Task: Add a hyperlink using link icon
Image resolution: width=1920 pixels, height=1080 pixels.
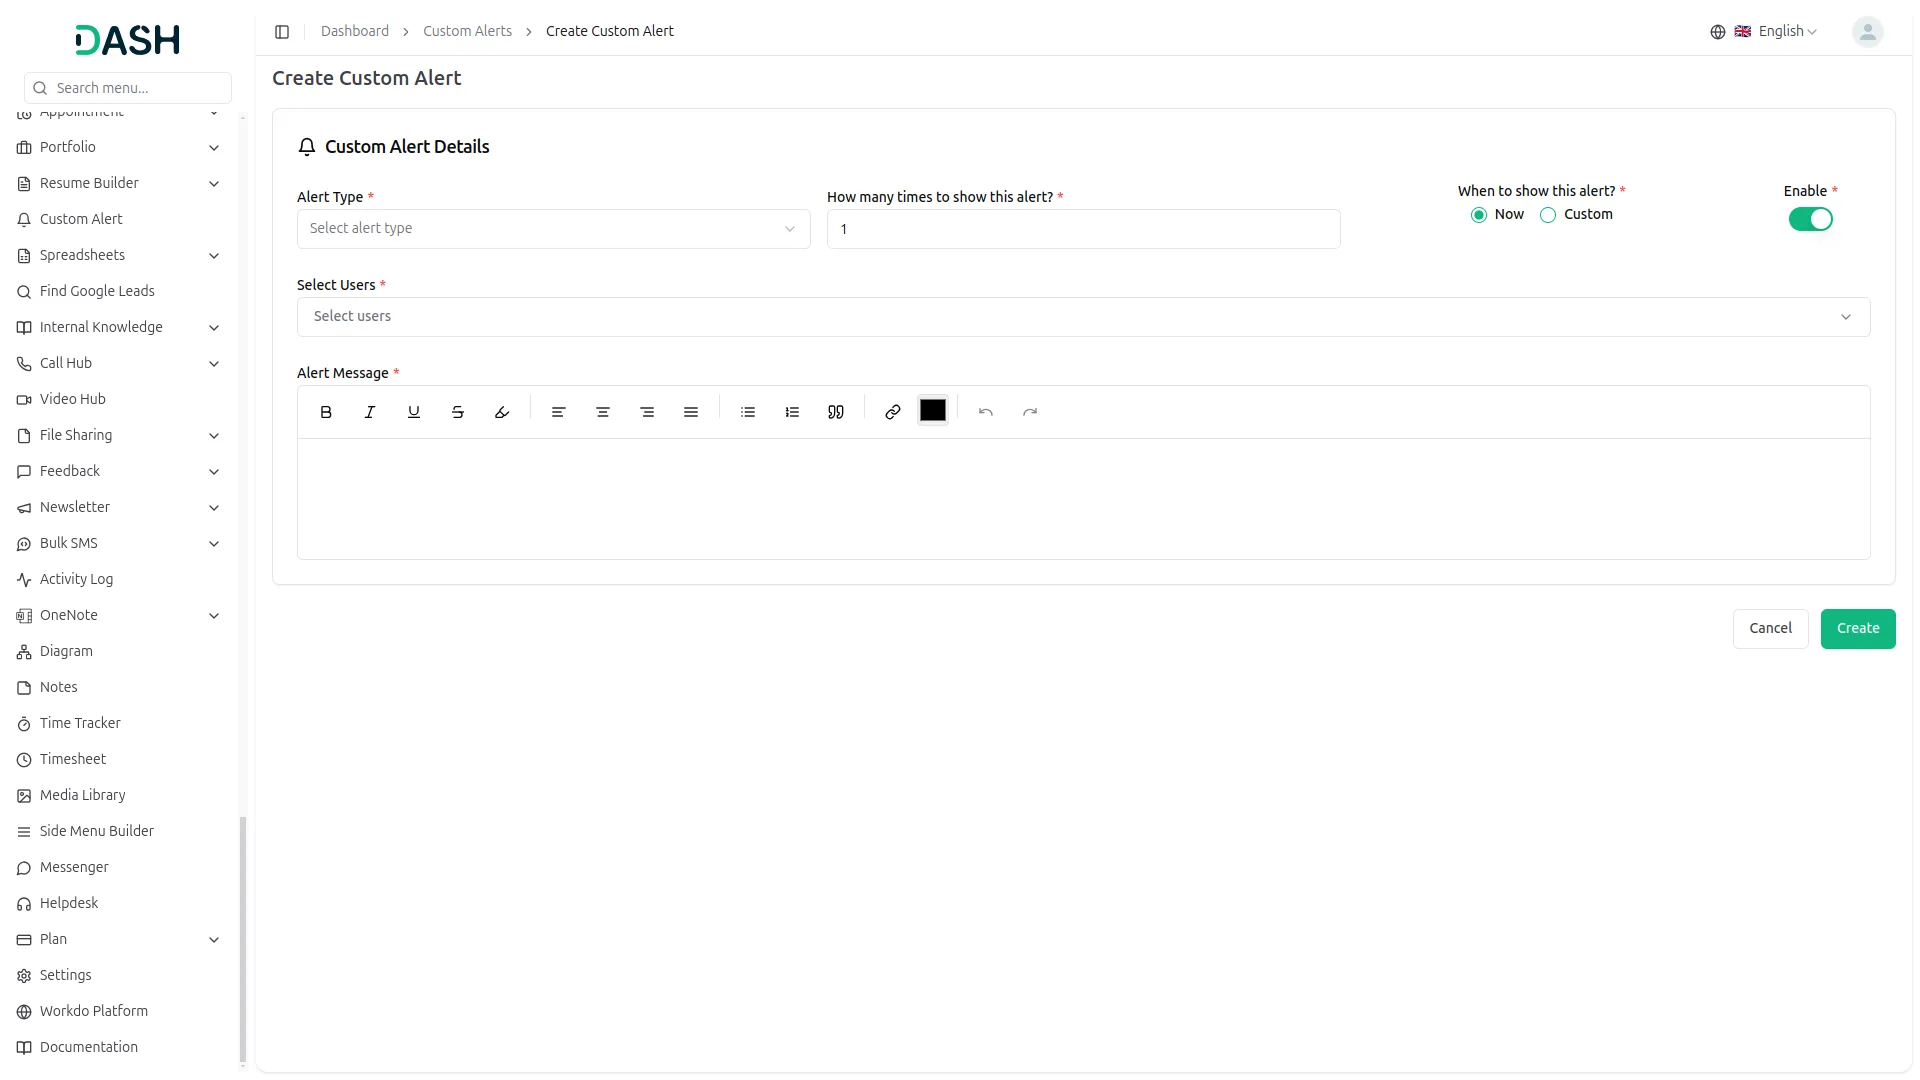Action: 893,412
